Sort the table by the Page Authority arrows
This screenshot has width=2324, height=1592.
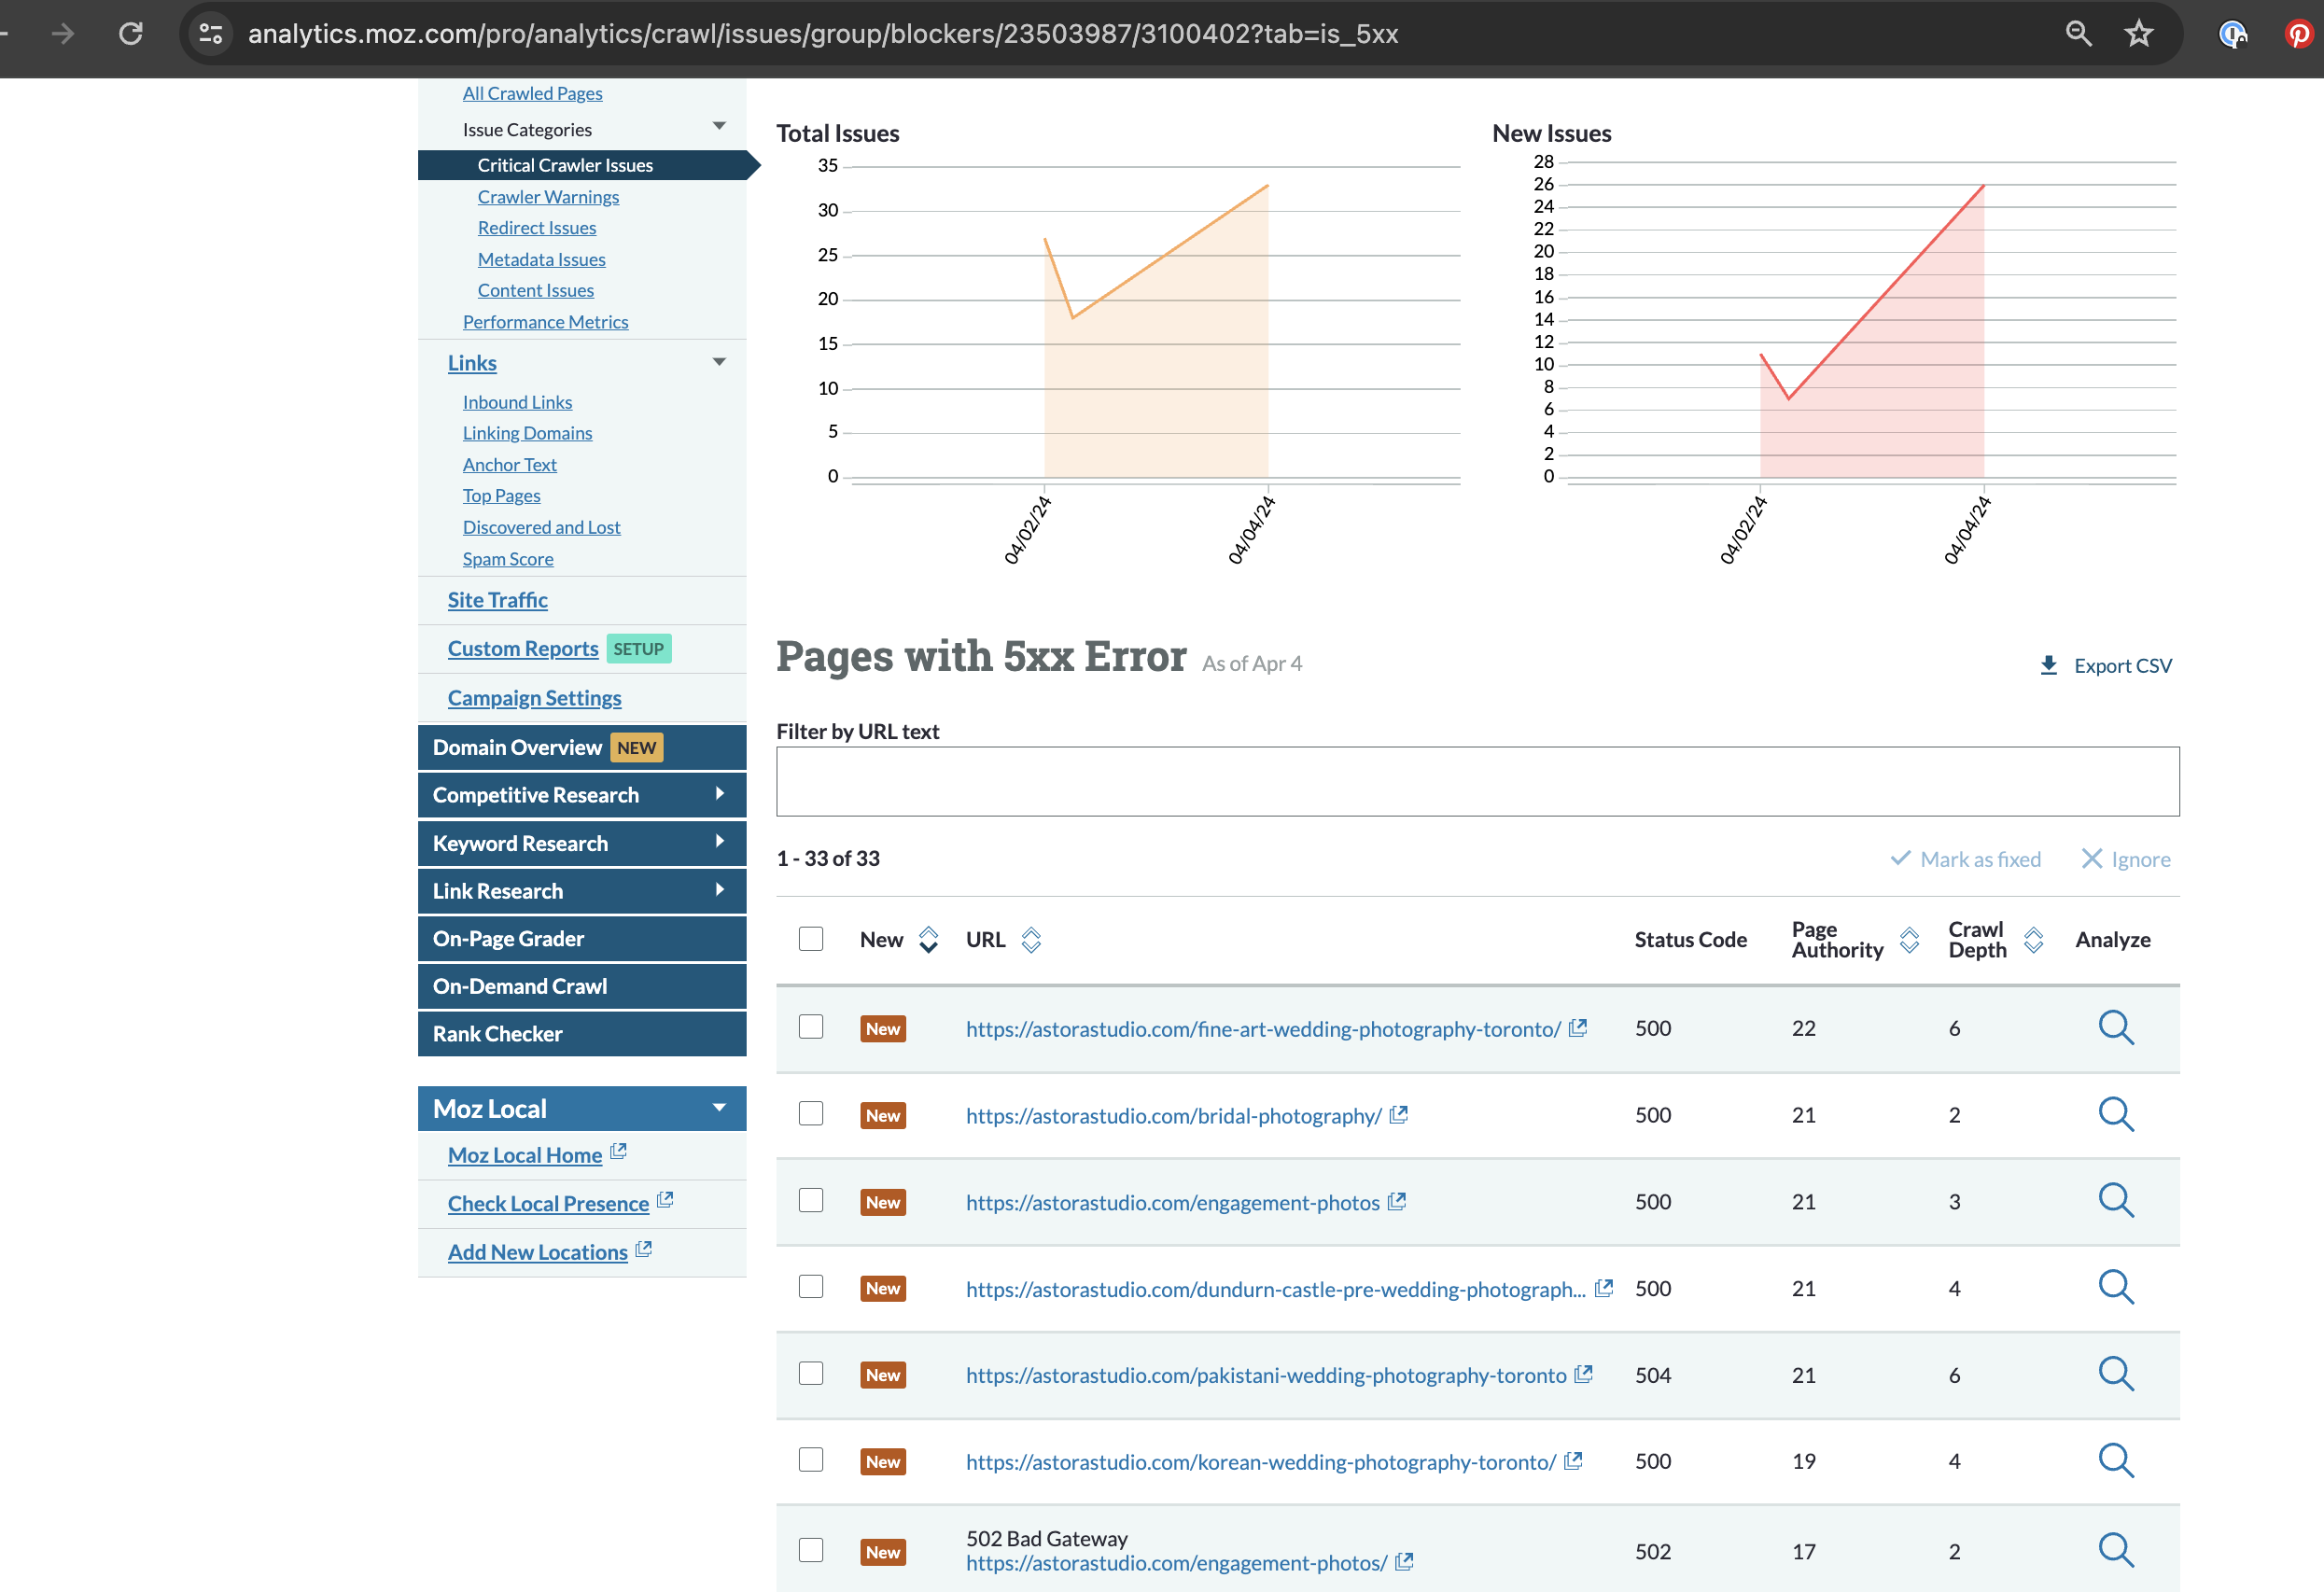pos(1908,939)
